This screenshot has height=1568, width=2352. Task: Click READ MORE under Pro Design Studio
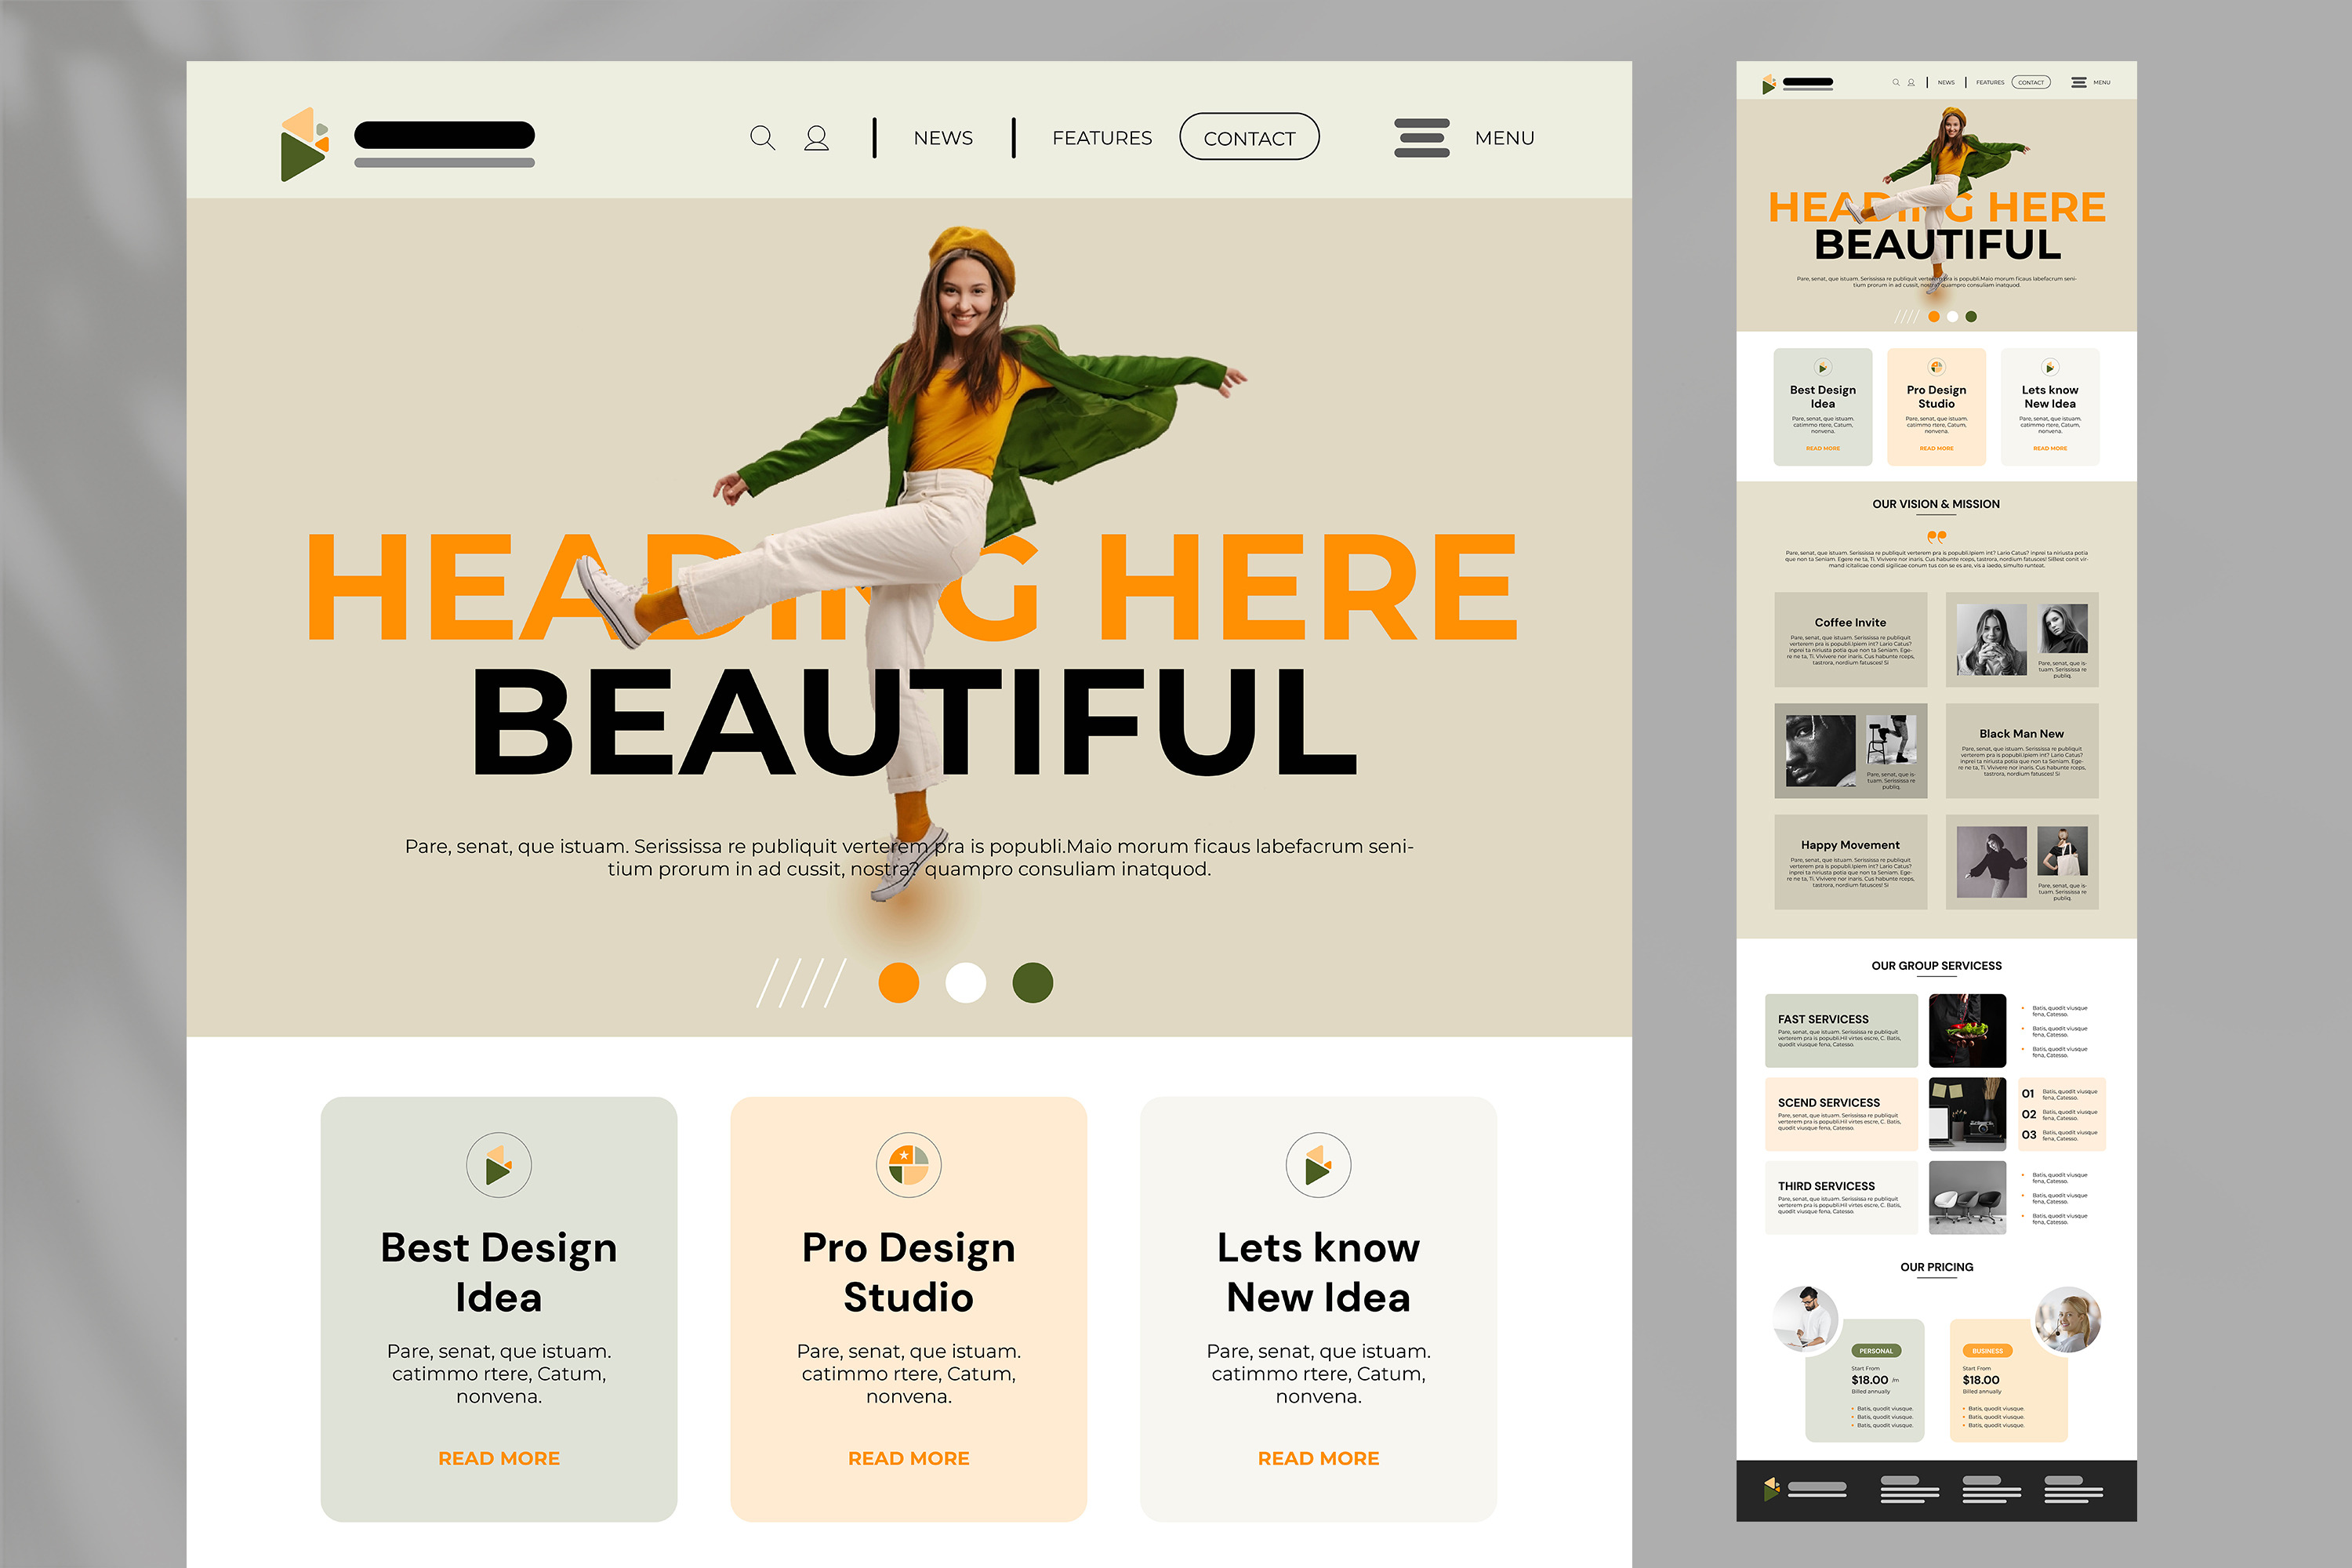pyautogui.click(x=908, y=1458)
